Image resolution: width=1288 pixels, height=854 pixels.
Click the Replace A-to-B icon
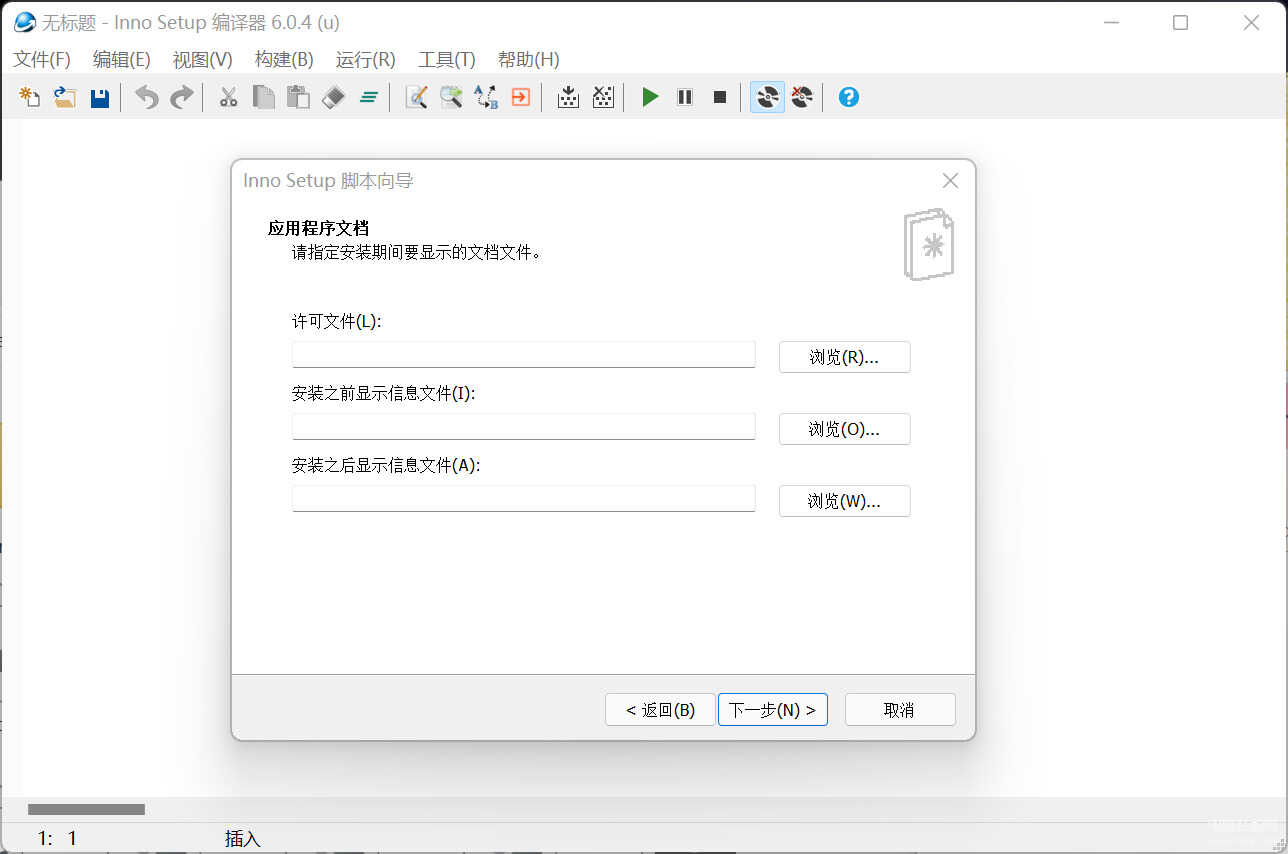click(486, 97)
